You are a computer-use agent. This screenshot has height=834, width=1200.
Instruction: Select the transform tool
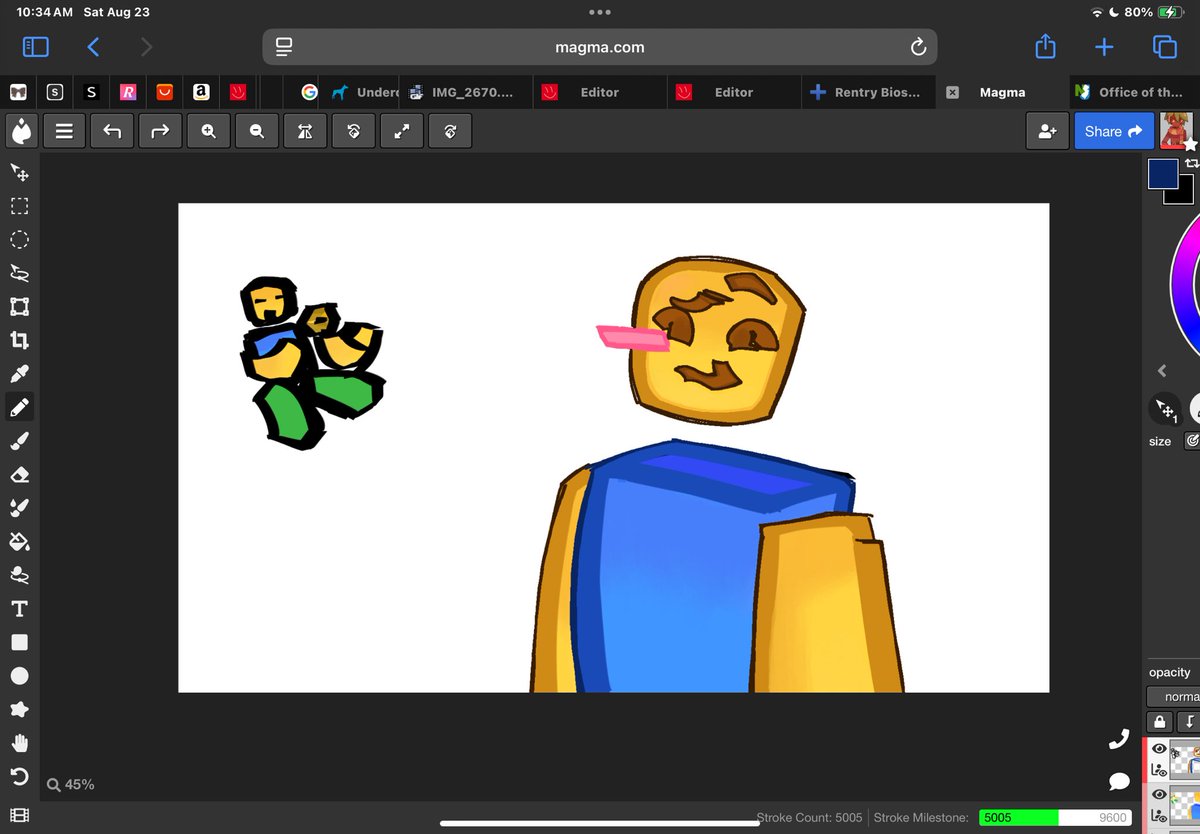click(19, 306)
